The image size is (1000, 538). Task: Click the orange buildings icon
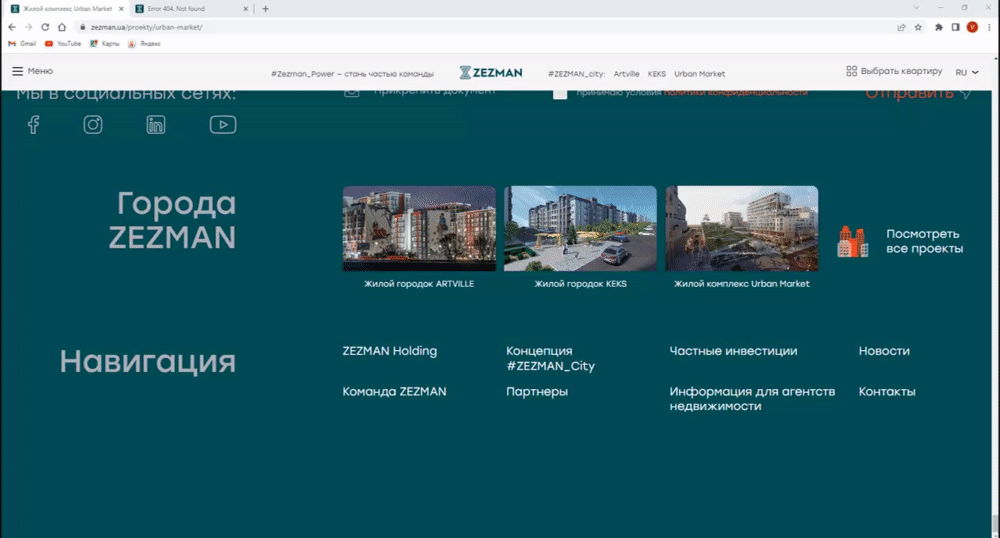[x=853, y=242]
